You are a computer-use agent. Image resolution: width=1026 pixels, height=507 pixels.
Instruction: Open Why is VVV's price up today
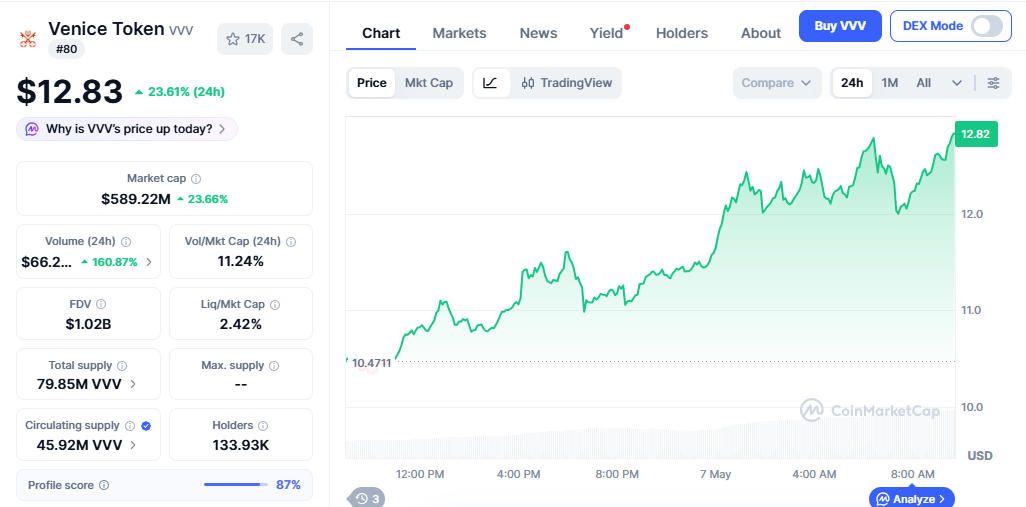click(127, 129)
